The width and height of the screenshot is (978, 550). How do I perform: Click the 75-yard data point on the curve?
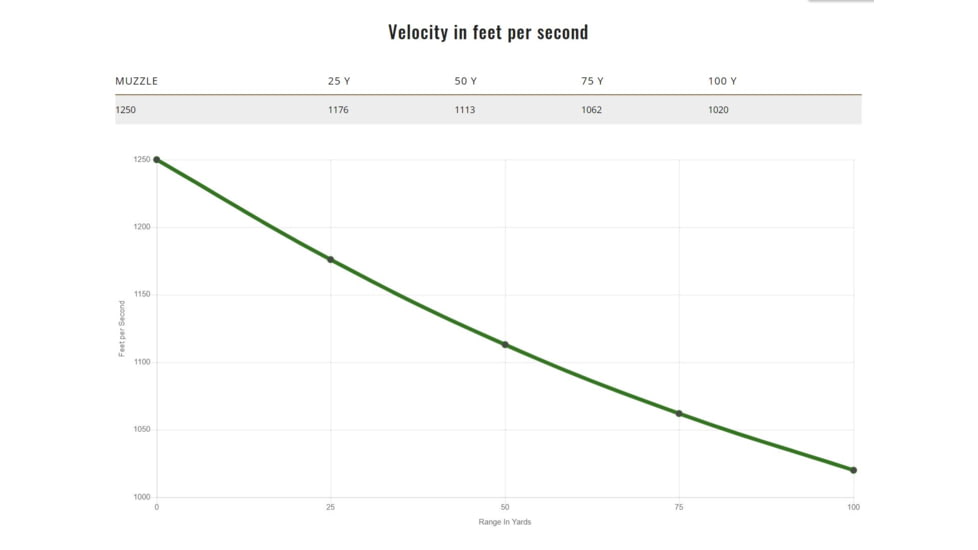(679, 414)
